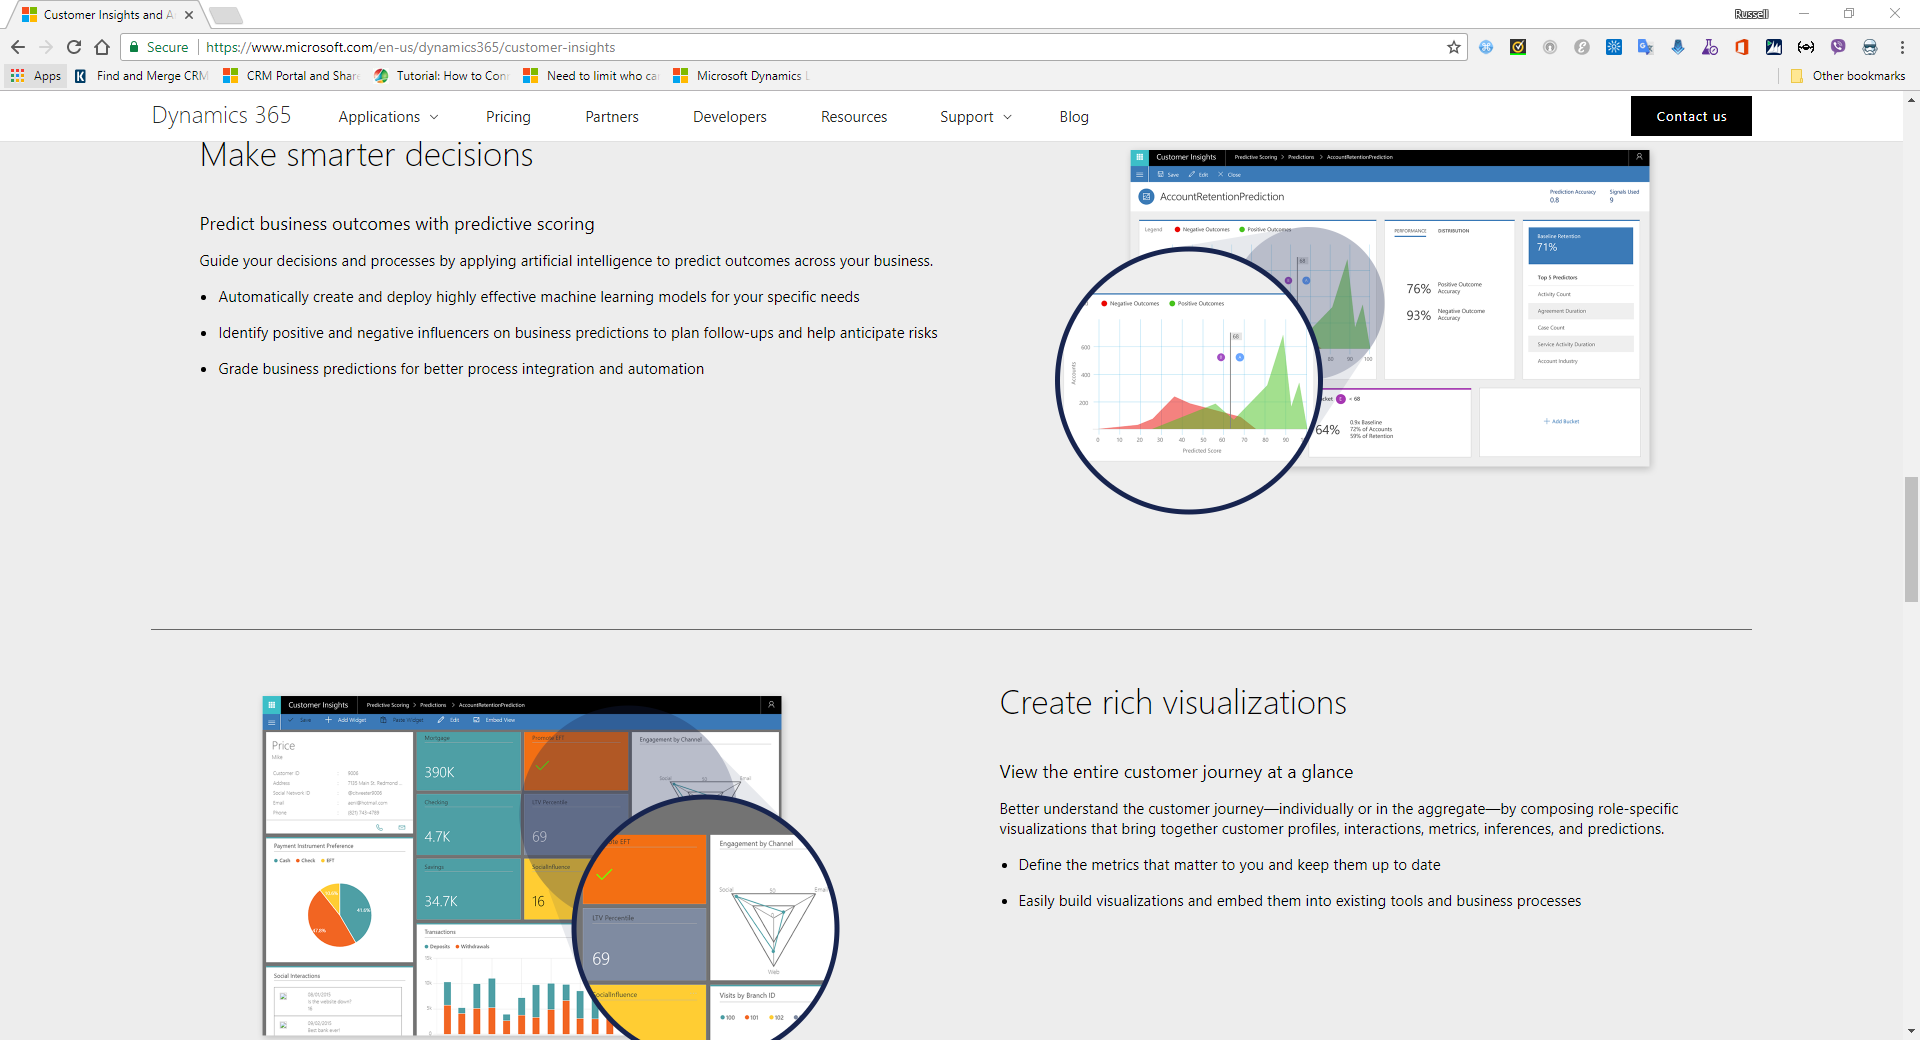The height and width of the screenshot is (1040, 1920).
Task: Click the Norton checkmark extension icon
Action: (1517, 47)
